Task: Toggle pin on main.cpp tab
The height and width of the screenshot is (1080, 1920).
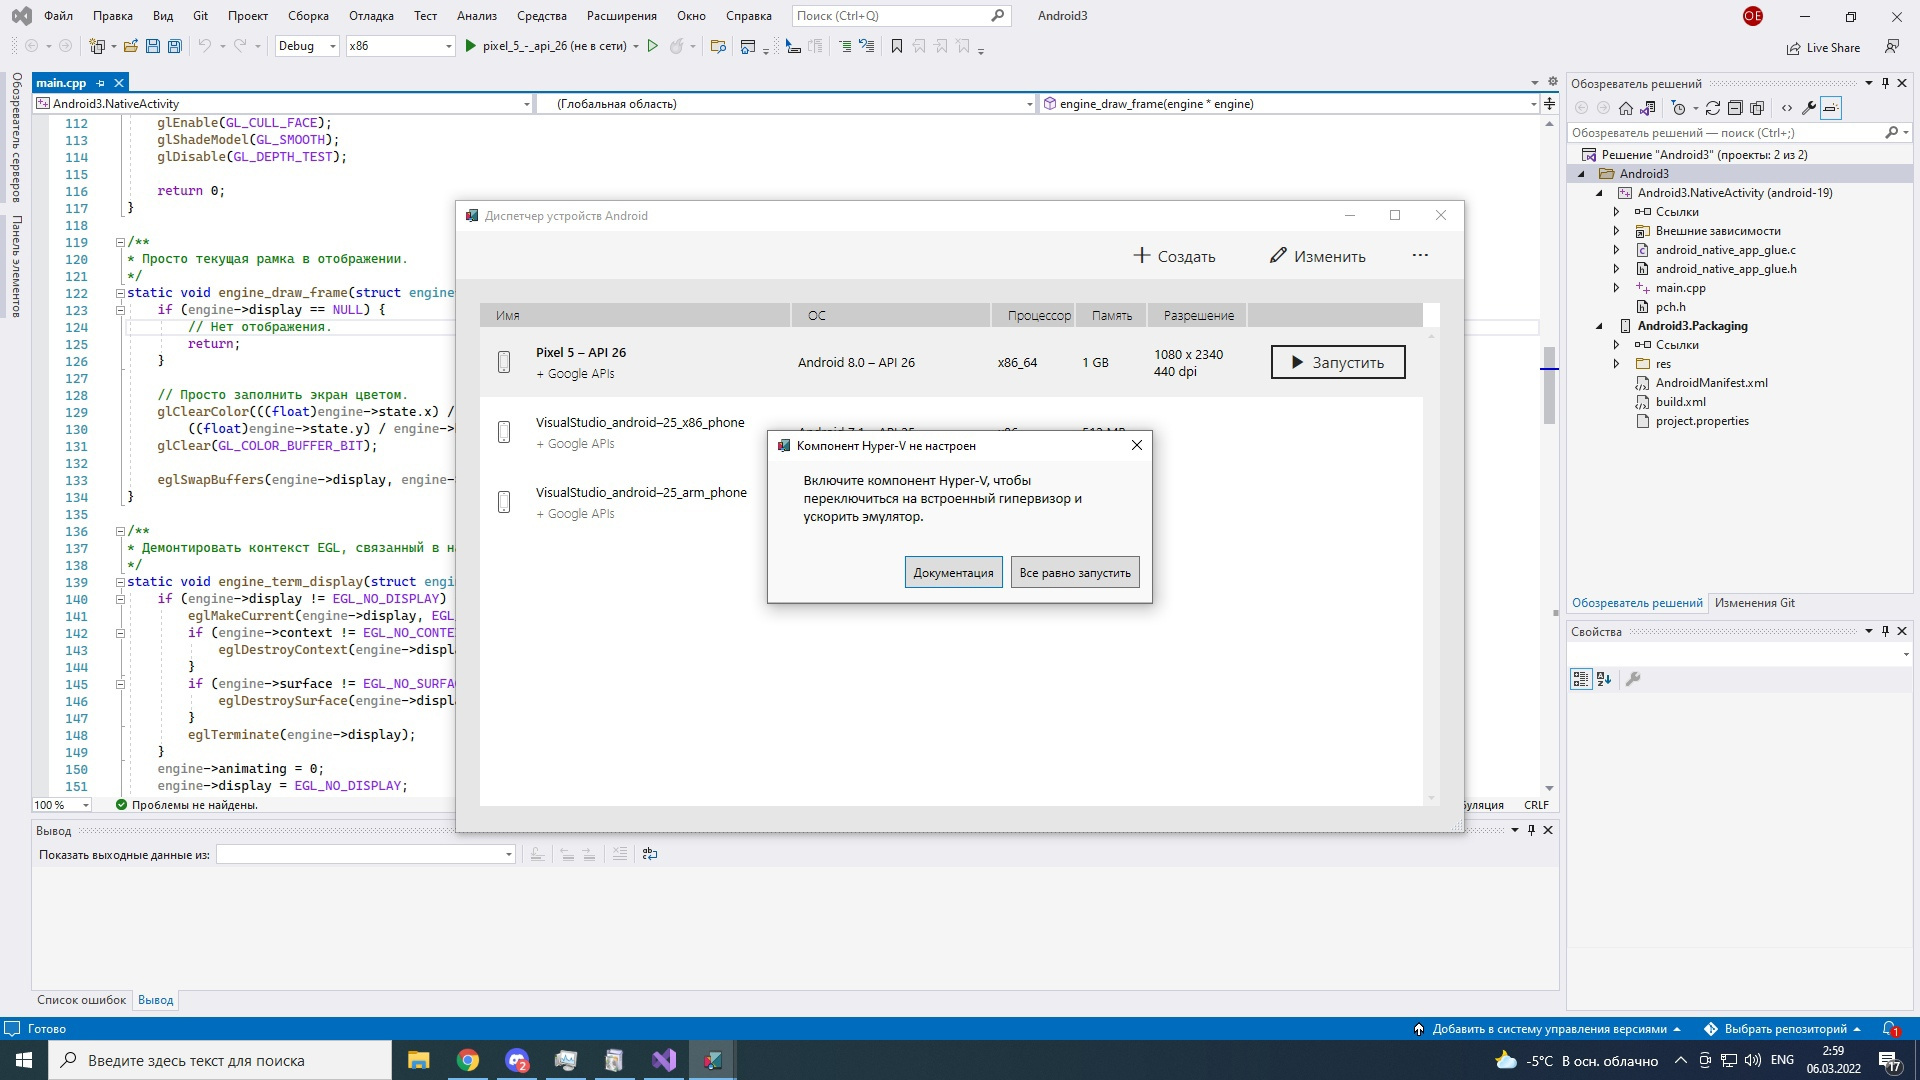Action: coord(101,83)
